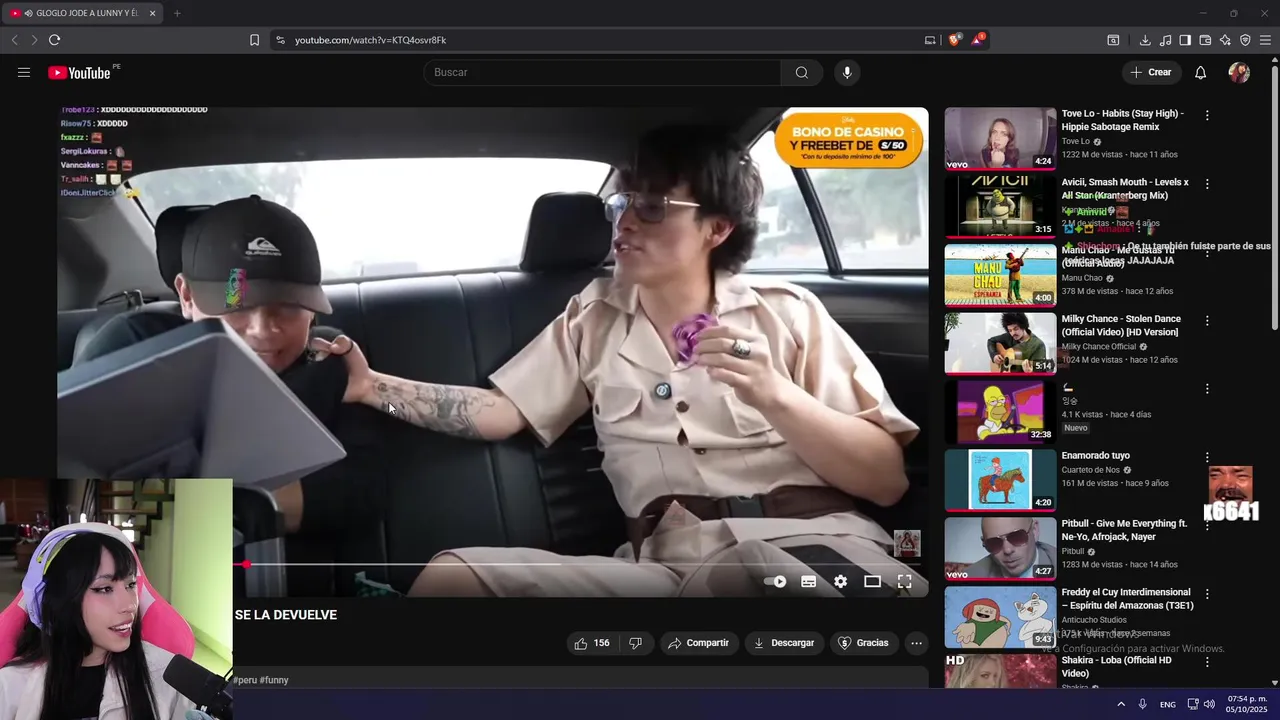Viewport: 1280px width, 720px height.
Task: Open the Brave Rewards triangle icon
Action: [977, 40]
